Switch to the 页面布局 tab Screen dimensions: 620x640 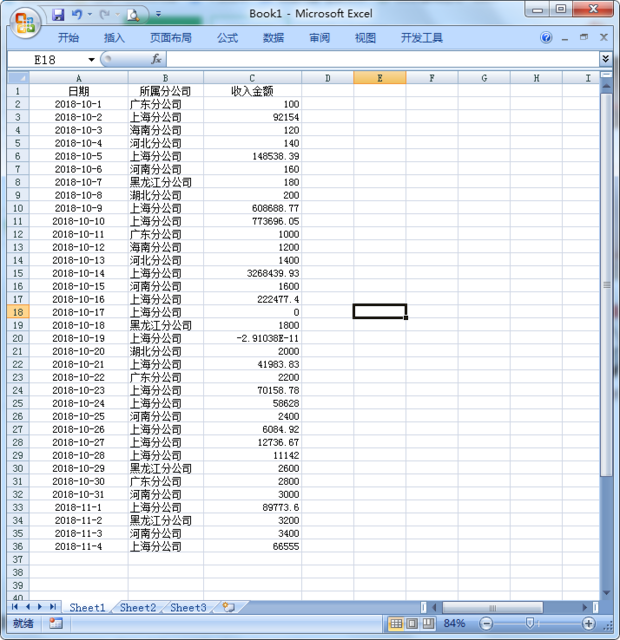(x=171, y=38)
